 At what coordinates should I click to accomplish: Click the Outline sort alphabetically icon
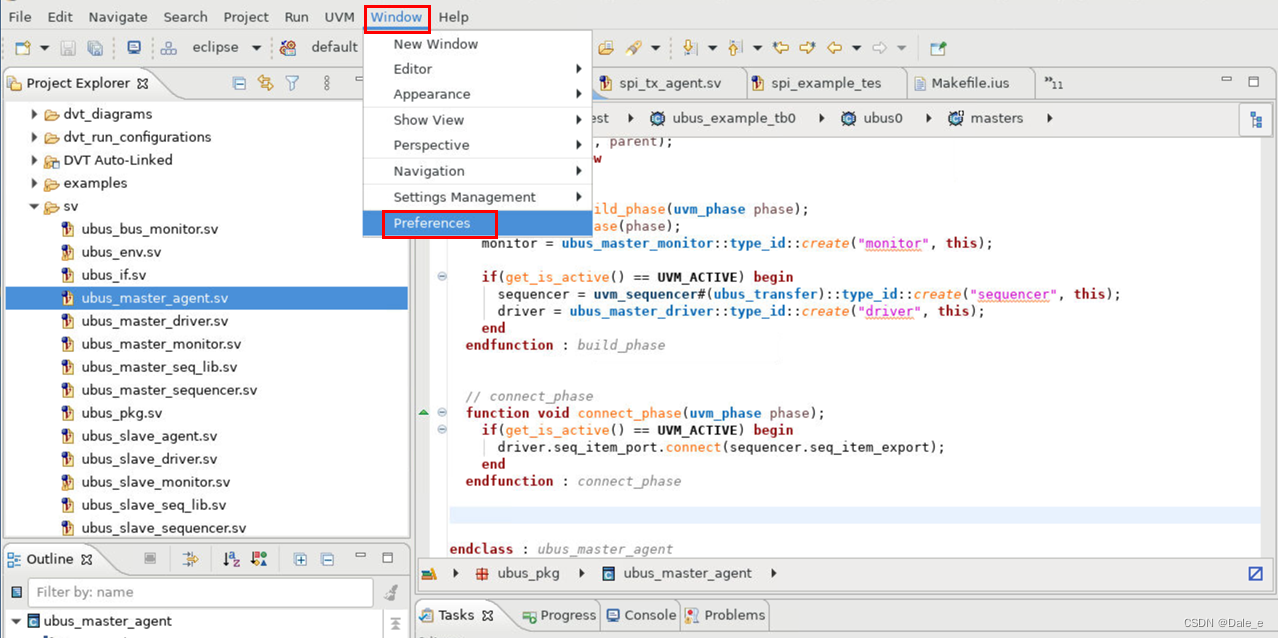point(231,559)
